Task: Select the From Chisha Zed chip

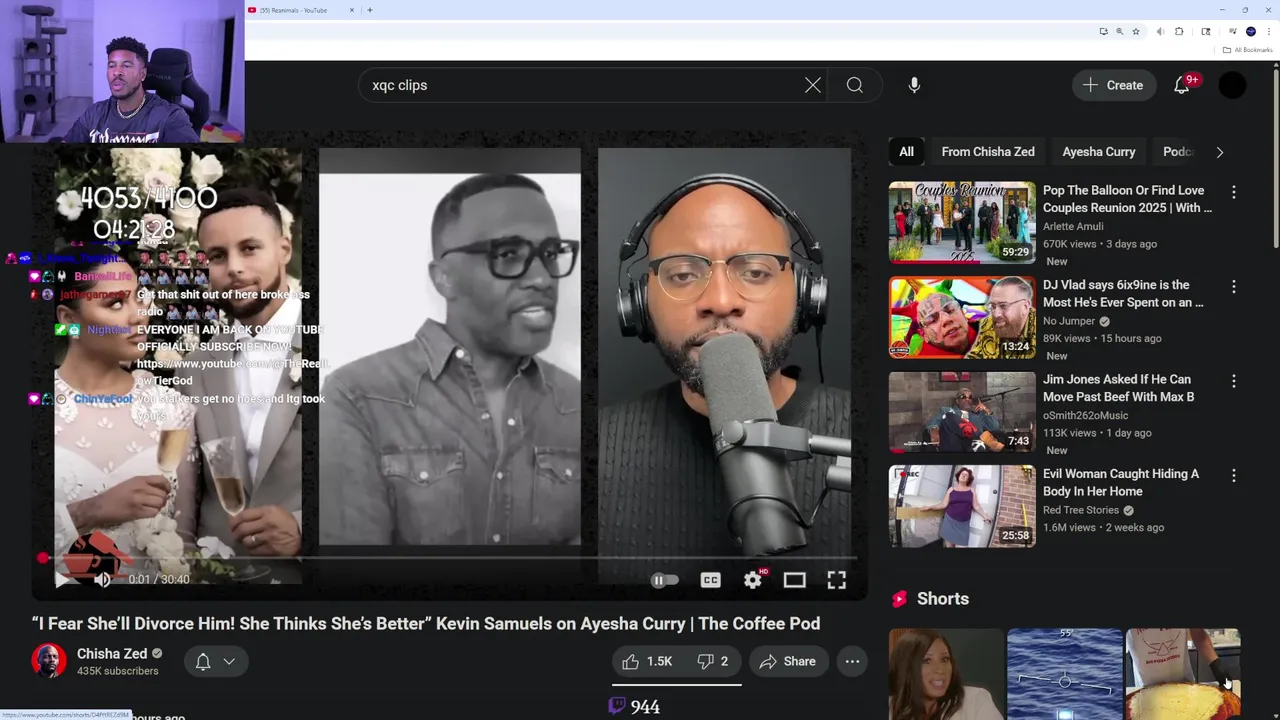Action: tap(988, 152)
